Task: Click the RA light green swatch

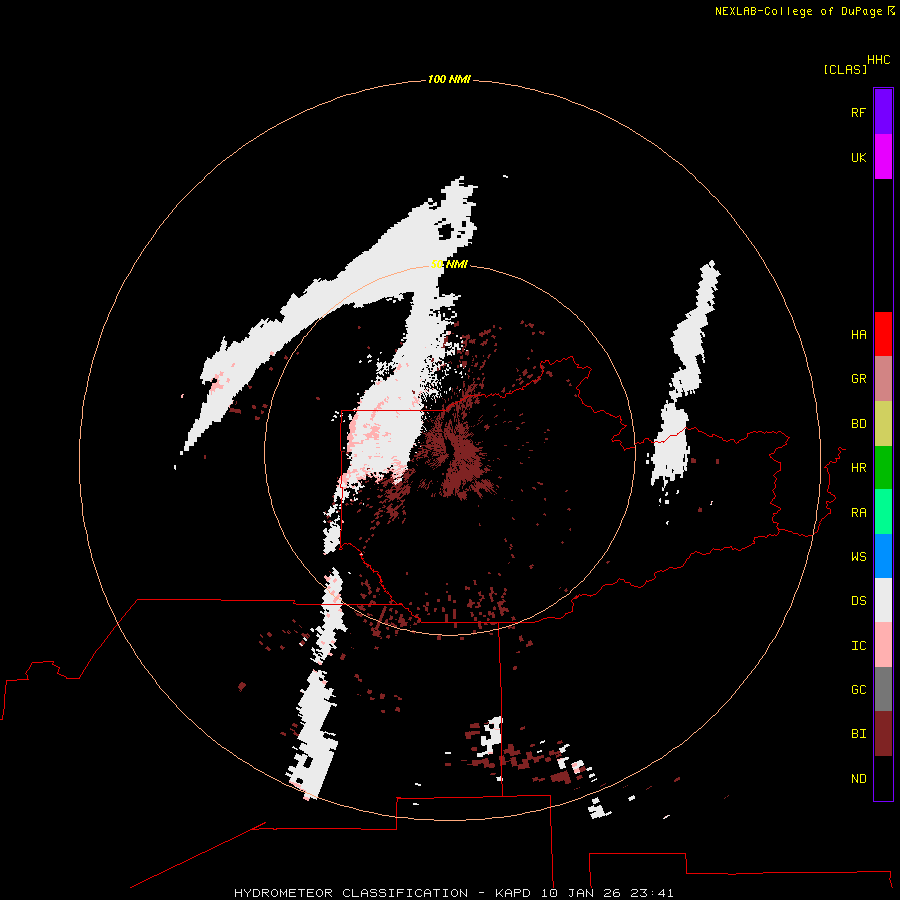Action: 883,512
